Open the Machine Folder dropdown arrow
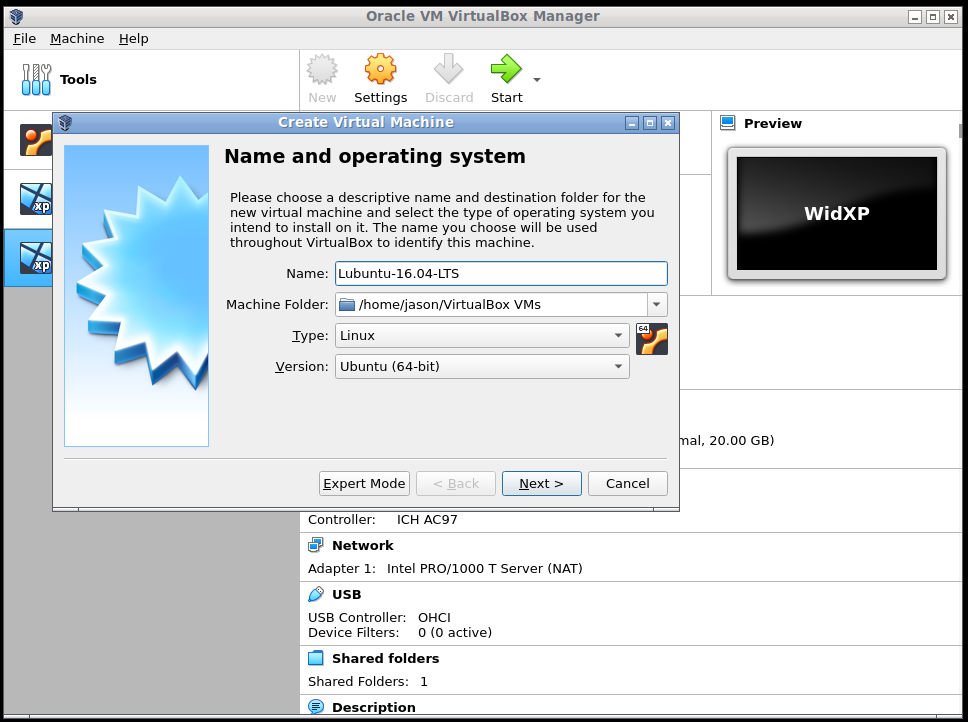Screen dimensions: 968x722 656,304
